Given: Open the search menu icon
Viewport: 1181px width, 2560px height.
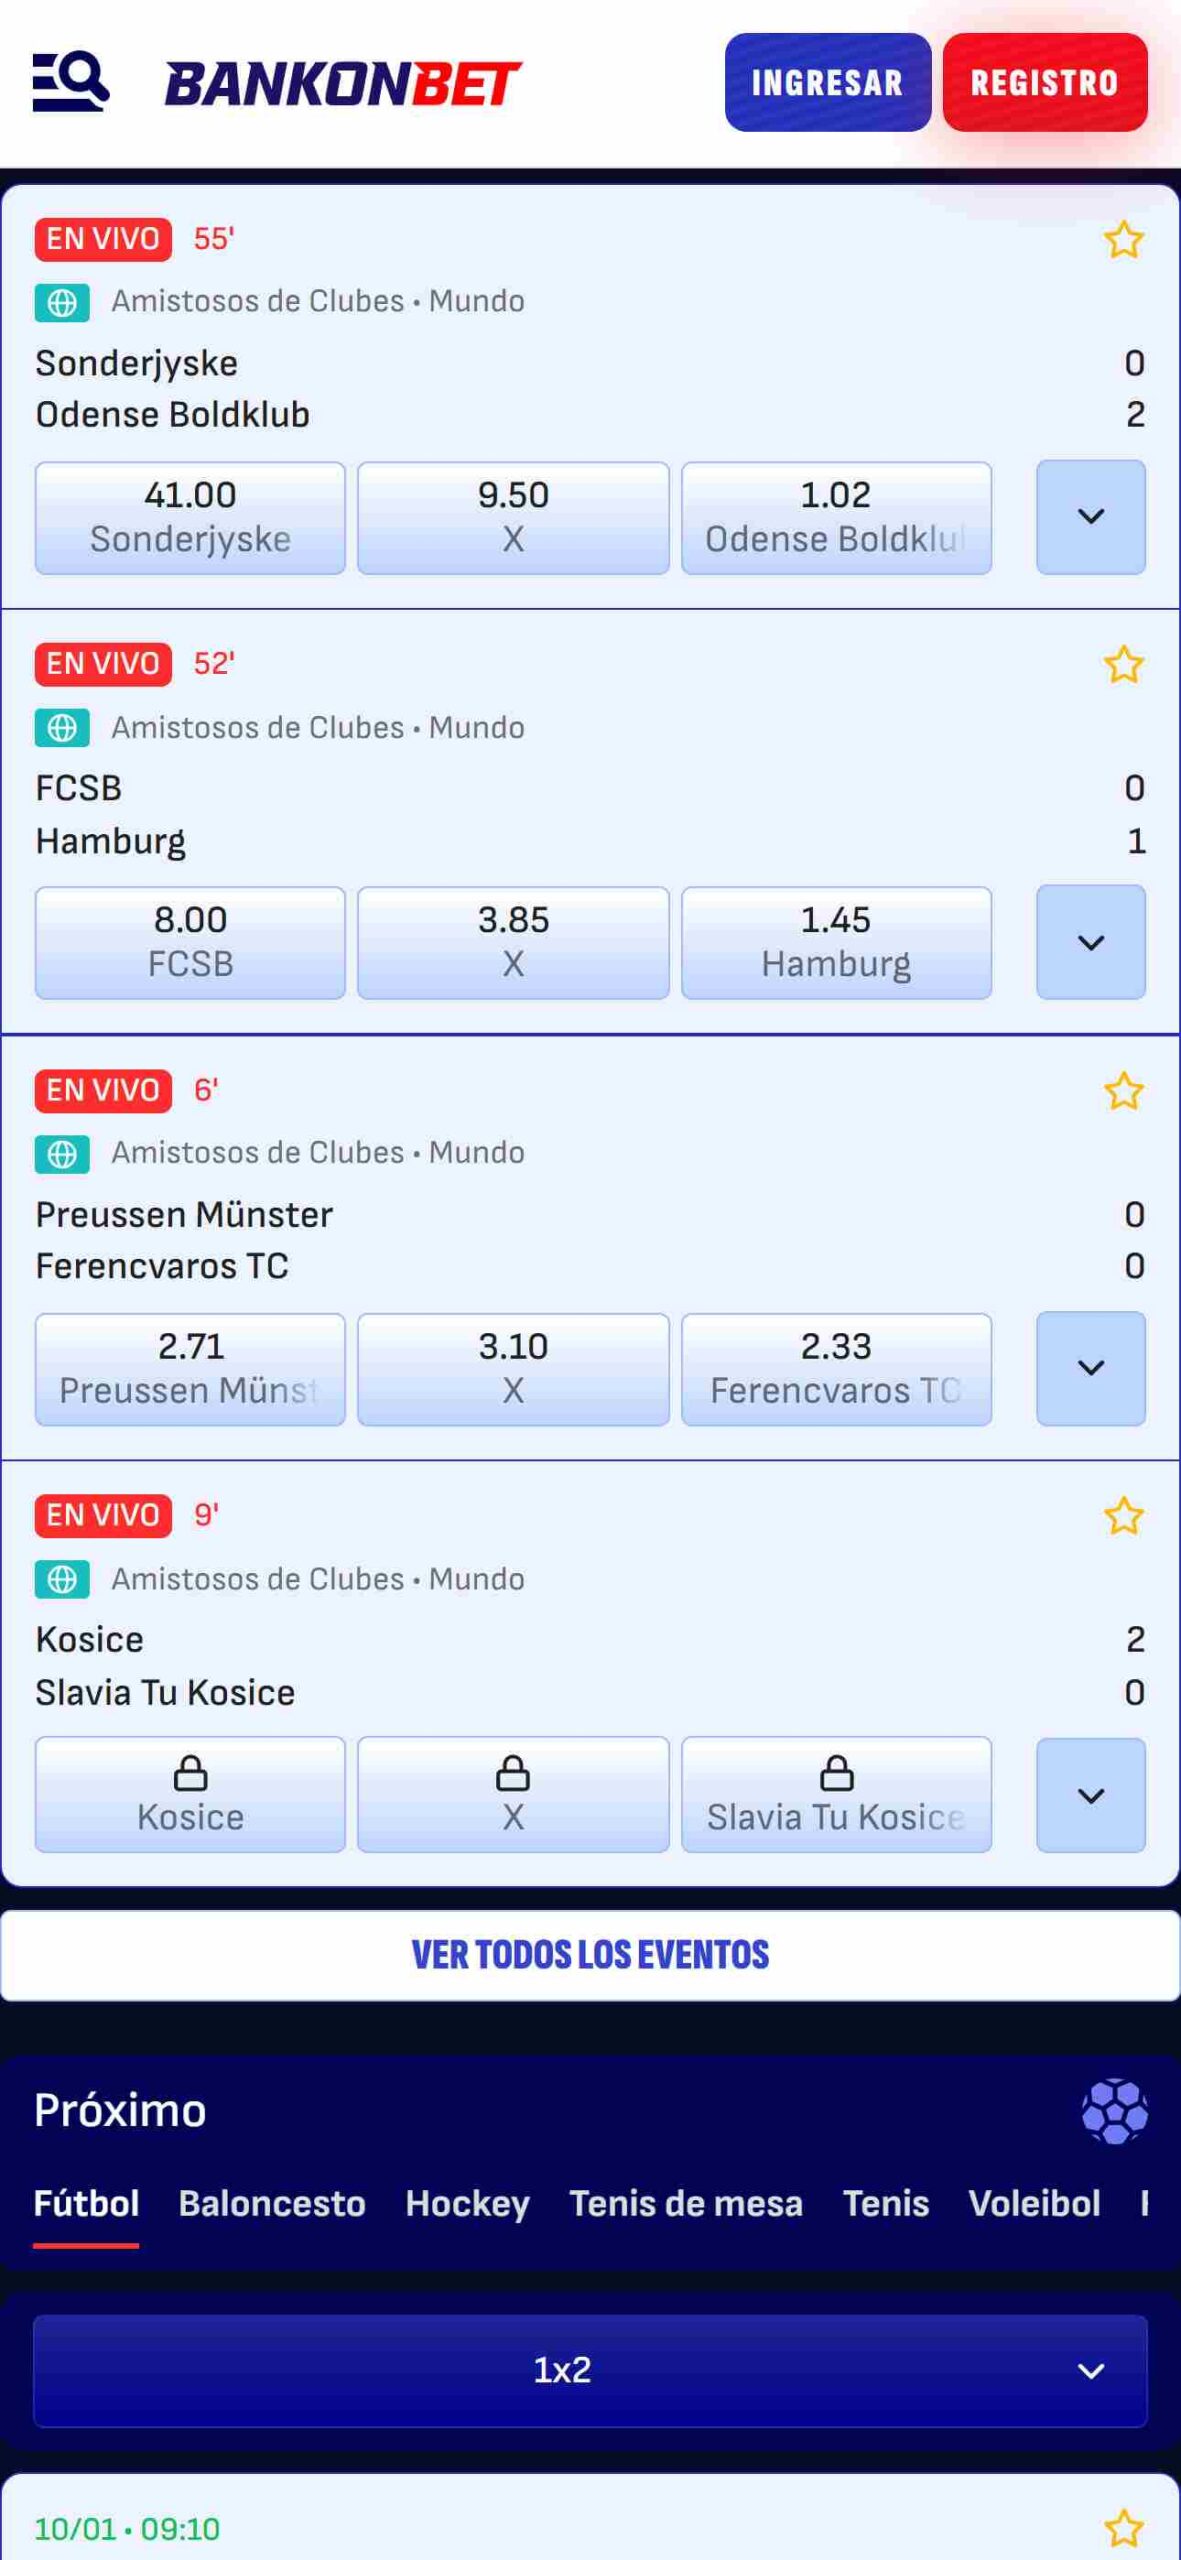Looking at the screenshot, I should (71, 82).
